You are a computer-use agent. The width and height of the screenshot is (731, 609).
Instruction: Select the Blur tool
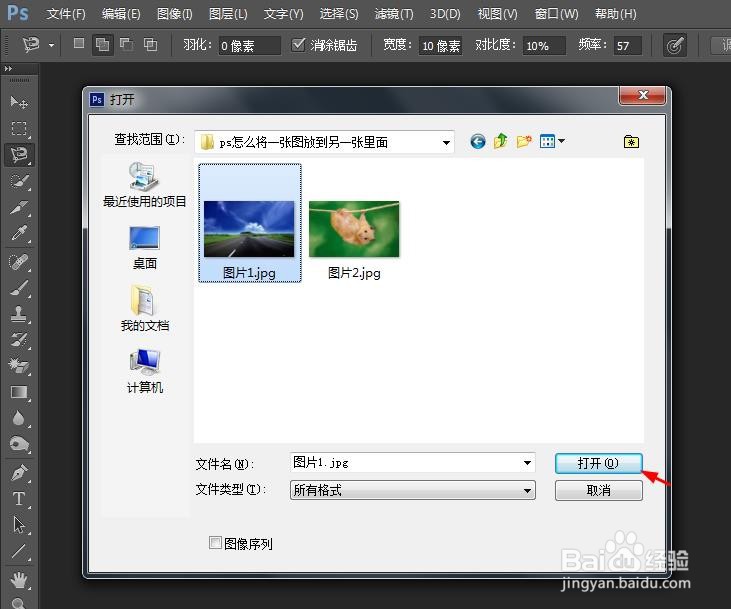coord(19,418)
